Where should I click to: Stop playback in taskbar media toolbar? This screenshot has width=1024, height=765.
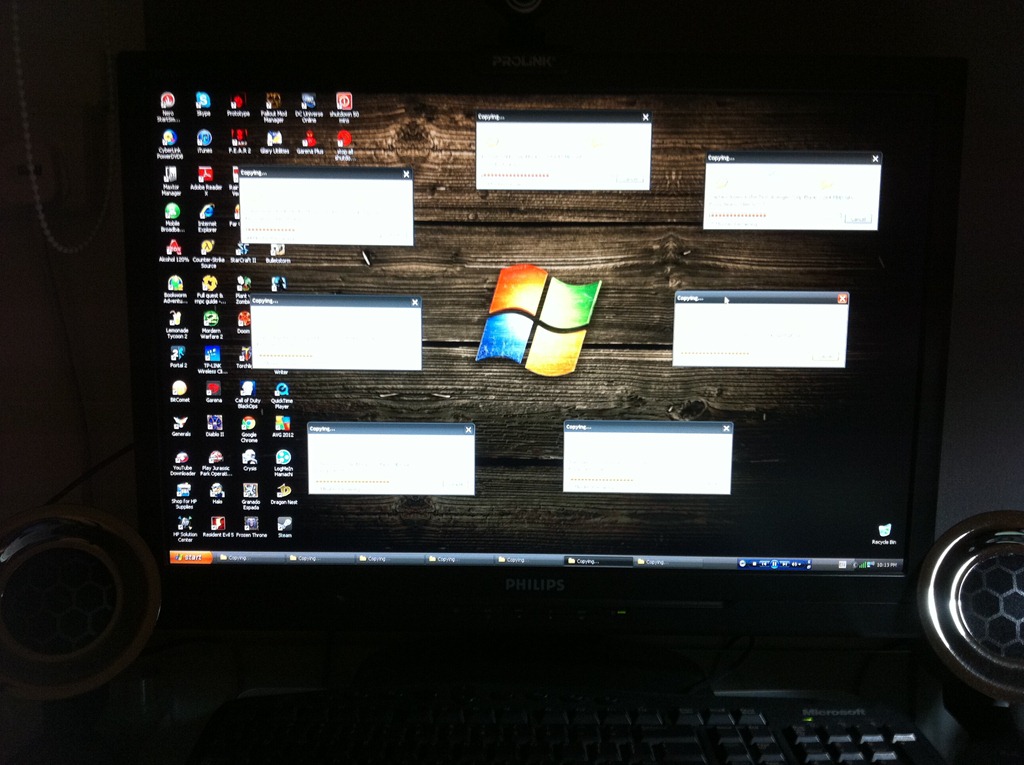(x=754, y=563)
